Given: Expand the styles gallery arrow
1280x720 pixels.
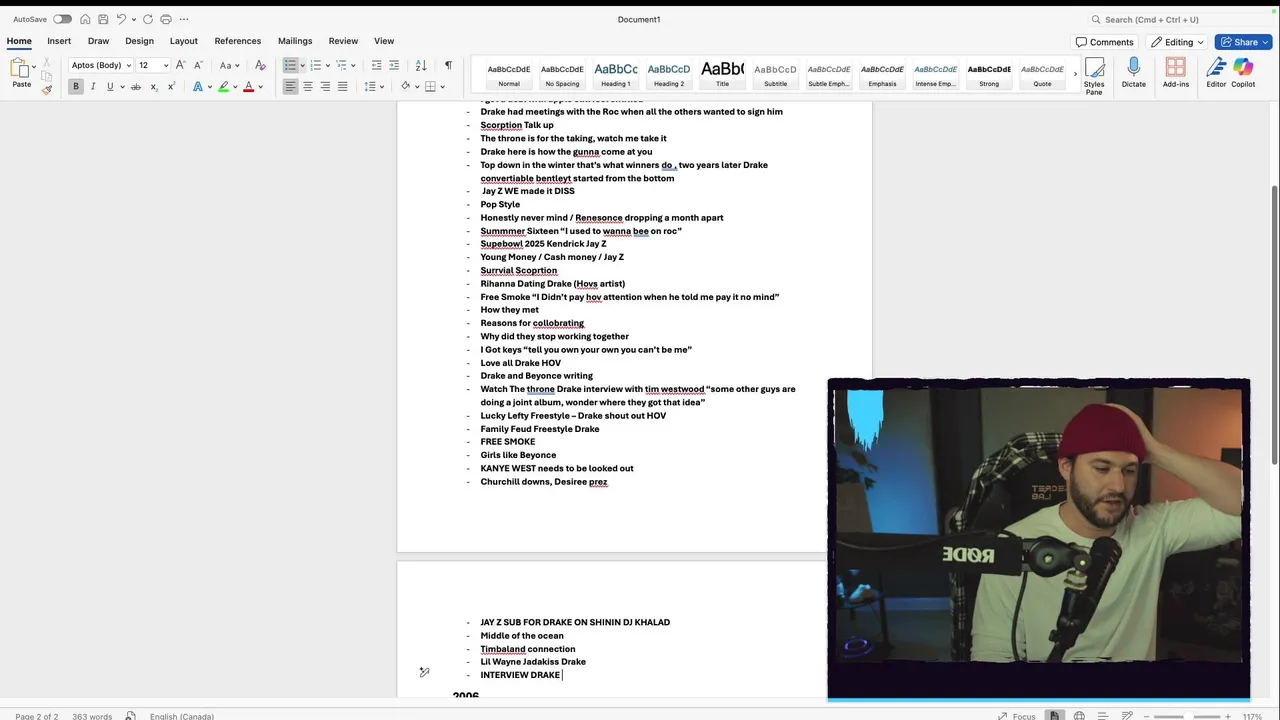Looking at the screenshot, I should (x=1076, y=73).
